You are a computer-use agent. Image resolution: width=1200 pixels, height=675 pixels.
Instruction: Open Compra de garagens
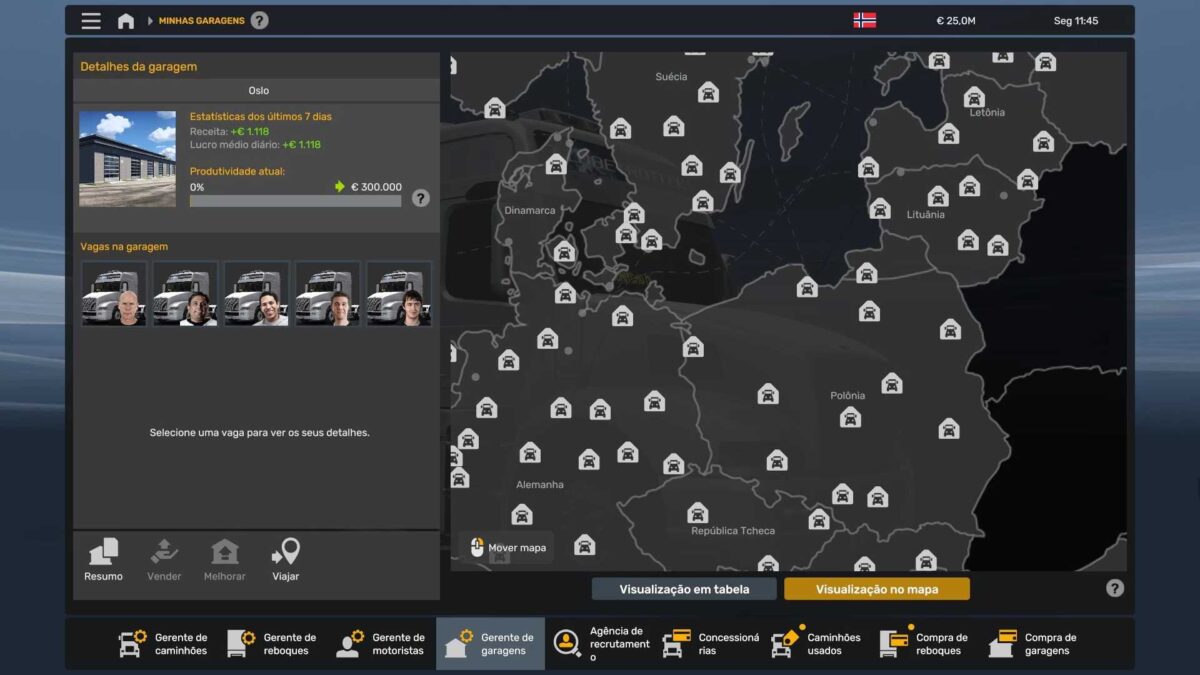point(1034,644)
